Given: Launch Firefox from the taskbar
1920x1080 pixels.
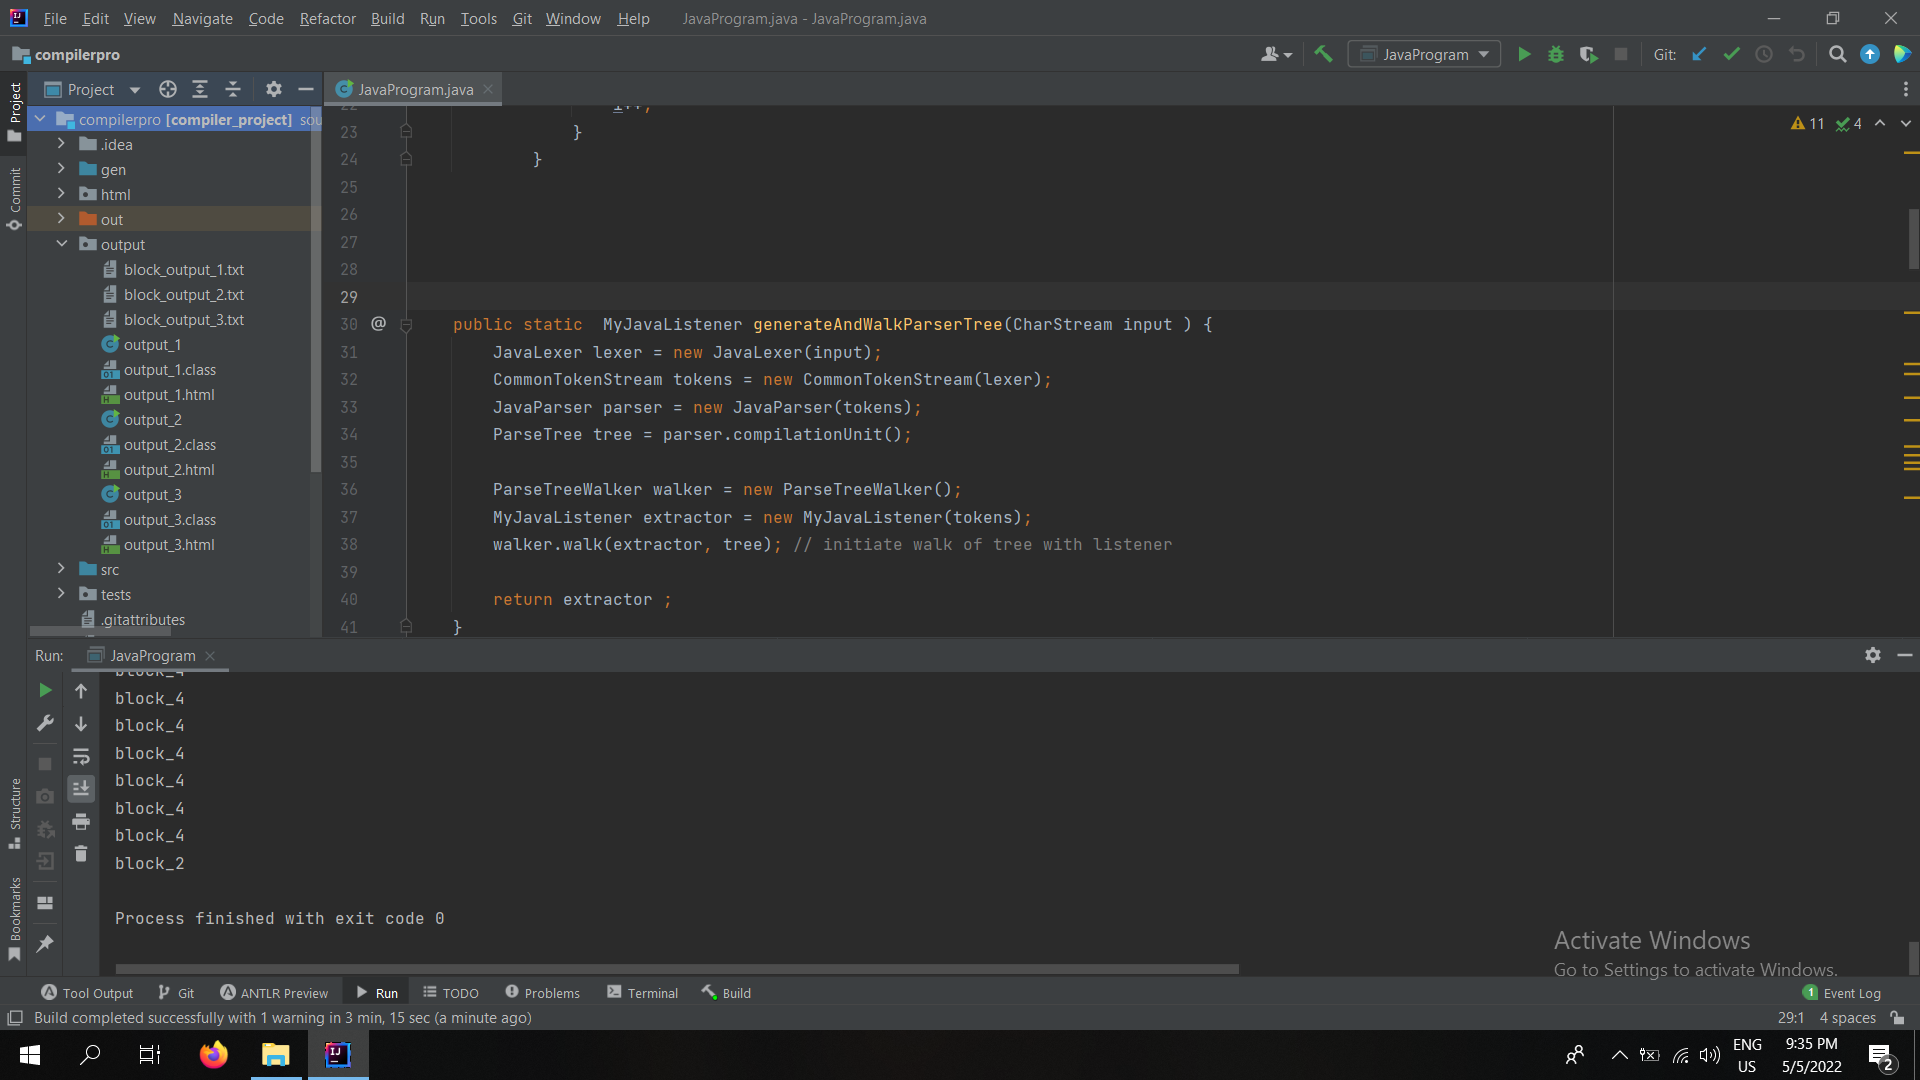Looking at the screenshot, I should [x=213, y=1054].
